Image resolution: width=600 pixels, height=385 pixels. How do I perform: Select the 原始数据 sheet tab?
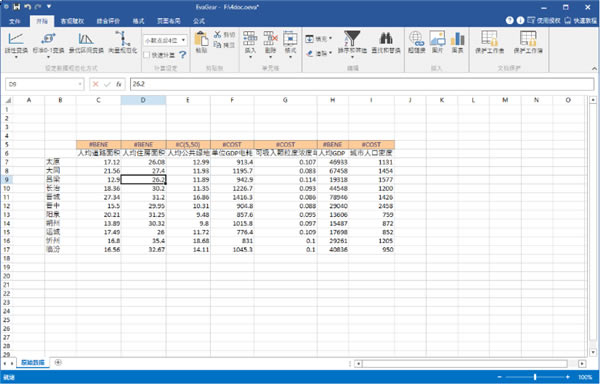33,362
